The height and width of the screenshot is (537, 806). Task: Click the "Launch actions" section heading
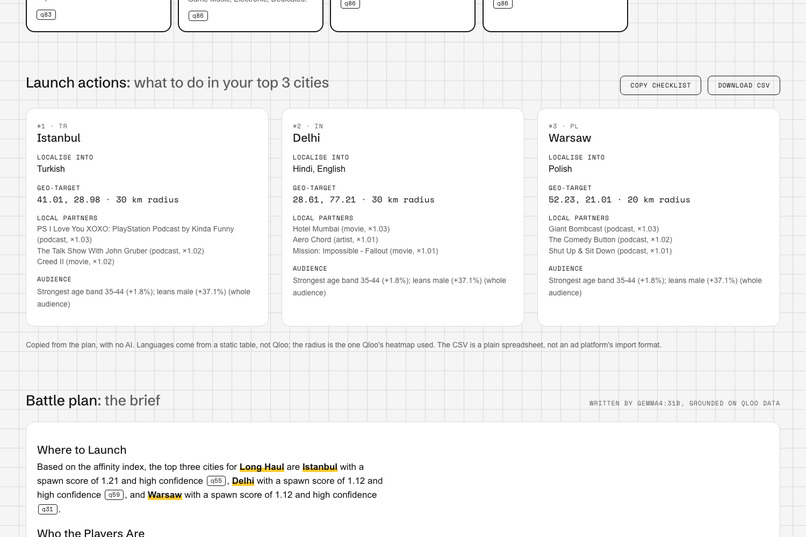[x=177, y=83]
